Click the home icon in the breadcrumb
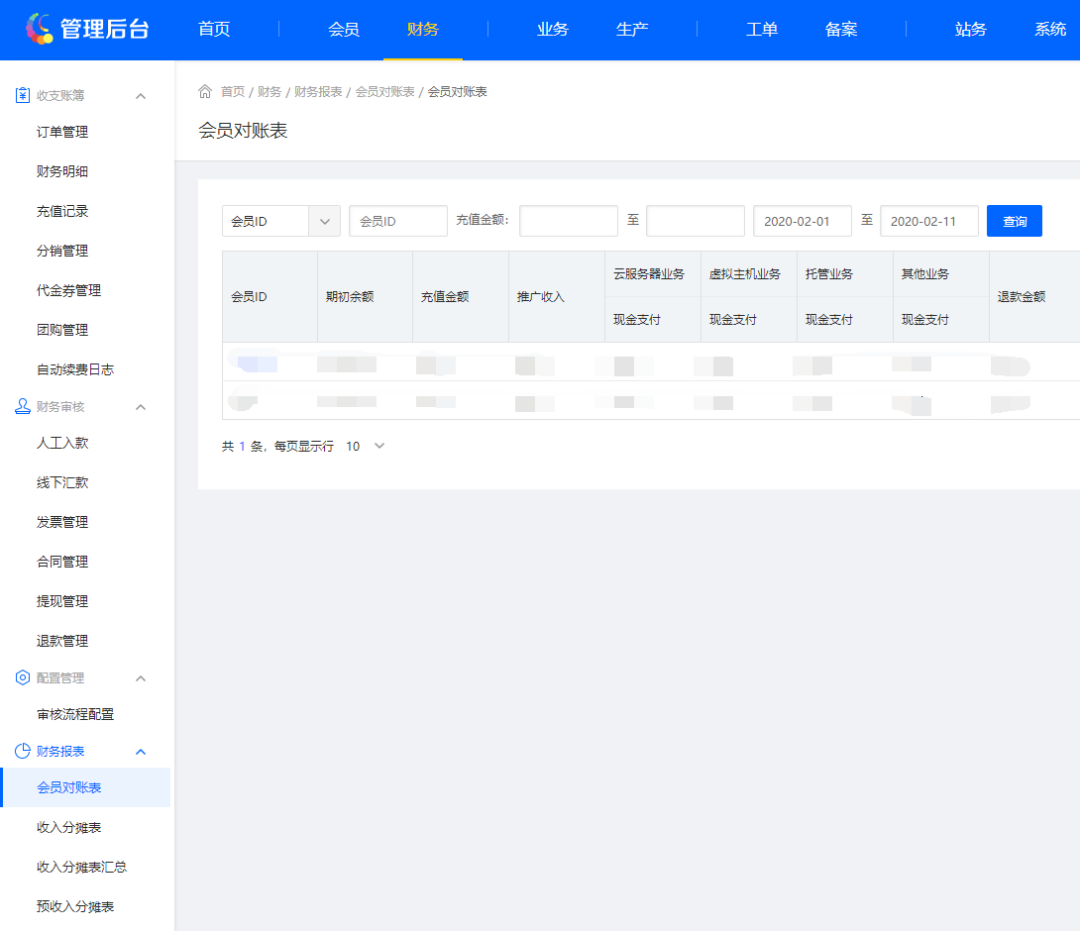This screenshot has height=931, width=1080. click(205, 91)
